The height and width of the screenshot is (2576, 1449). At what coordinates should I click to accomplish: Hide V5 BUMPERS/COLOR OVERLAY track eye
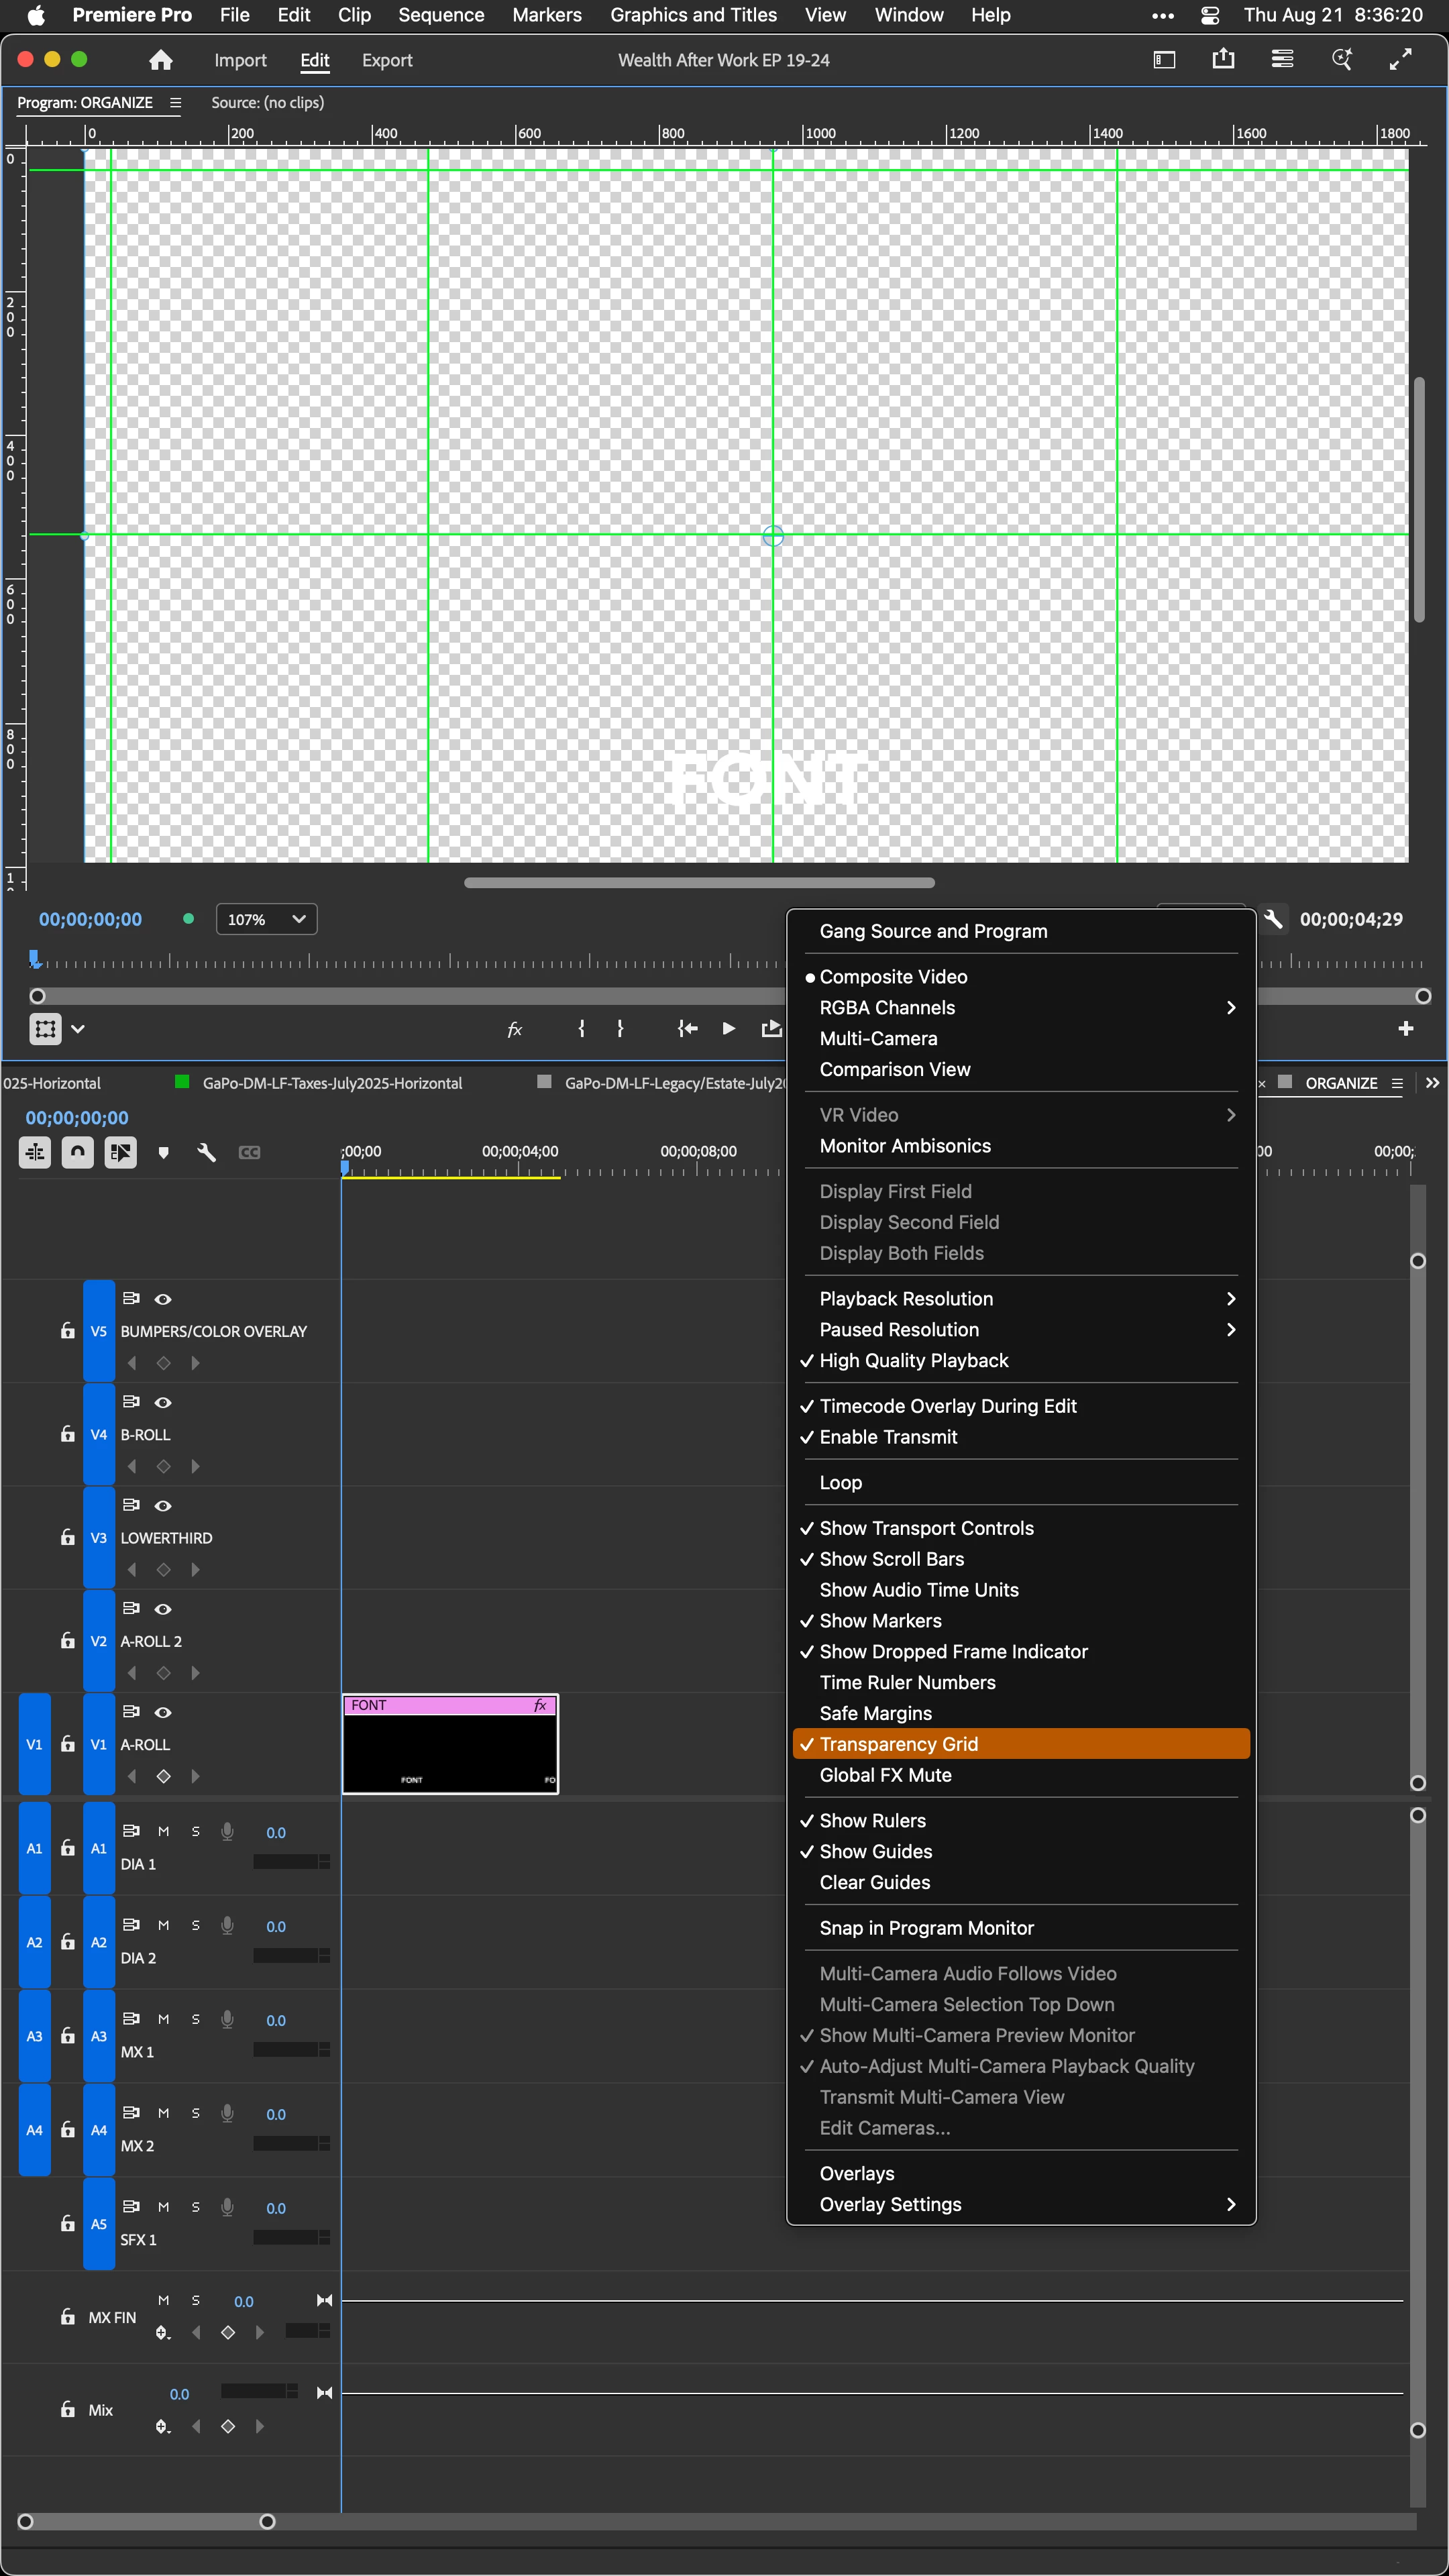coord(163,1299)
